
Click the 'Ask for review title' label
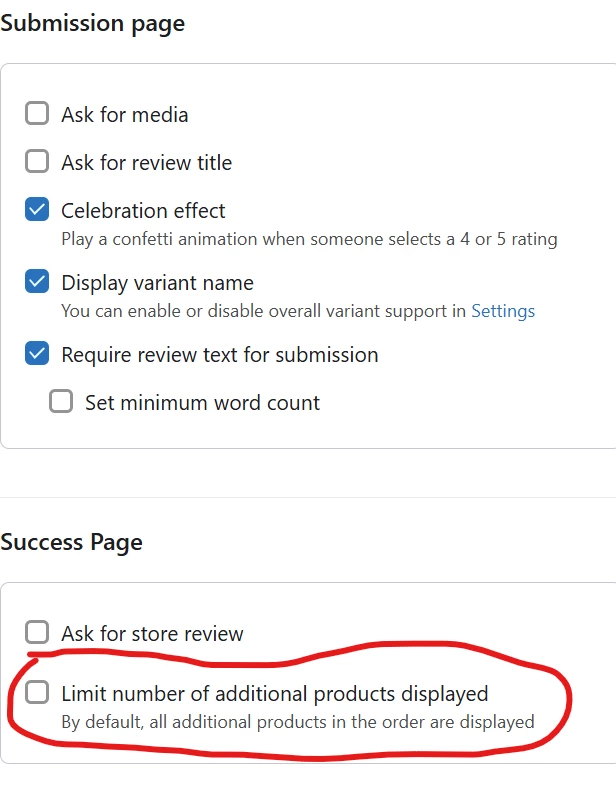point(147,163)
